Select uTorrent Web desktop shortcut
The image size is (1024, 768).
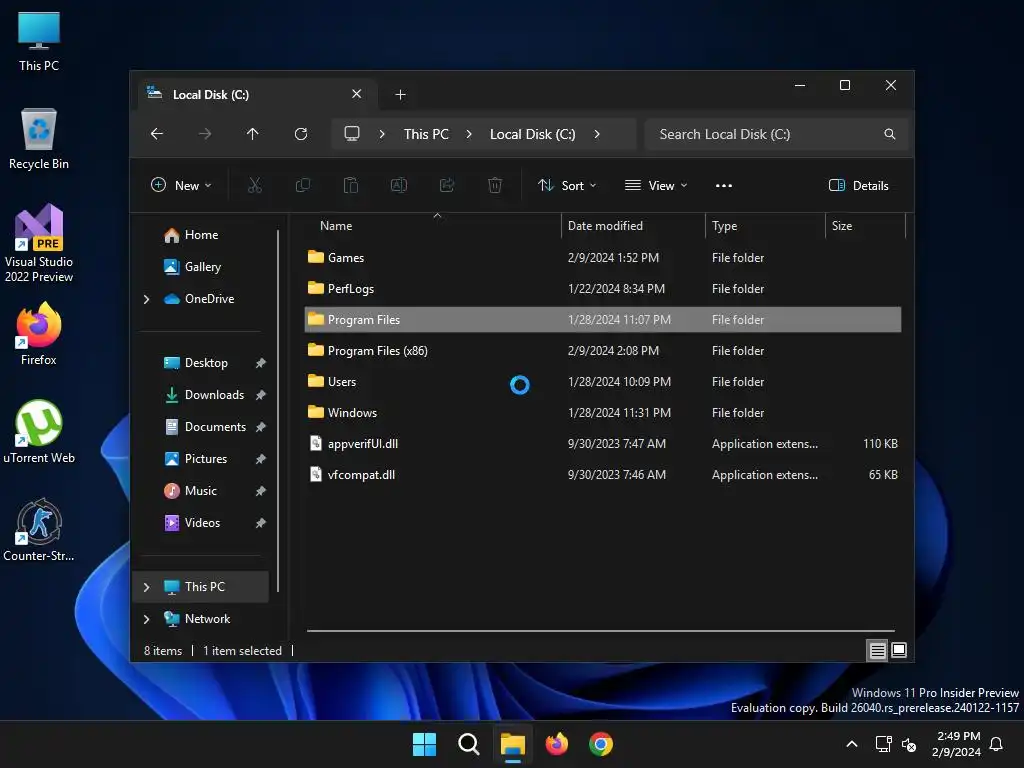click(39, 432)
